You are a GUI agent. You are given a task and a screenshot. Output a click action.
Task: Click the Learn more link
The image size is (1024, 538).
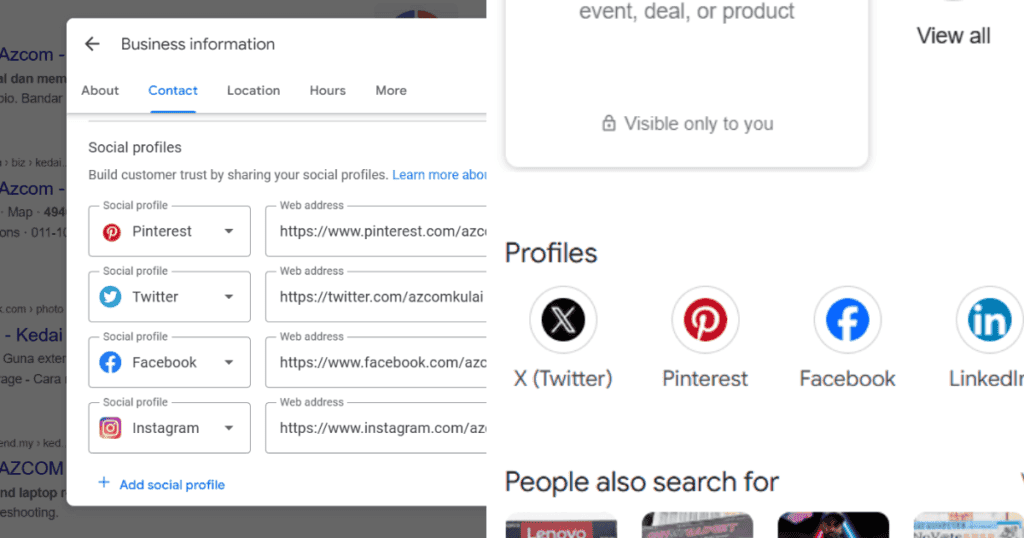(439, 175)
